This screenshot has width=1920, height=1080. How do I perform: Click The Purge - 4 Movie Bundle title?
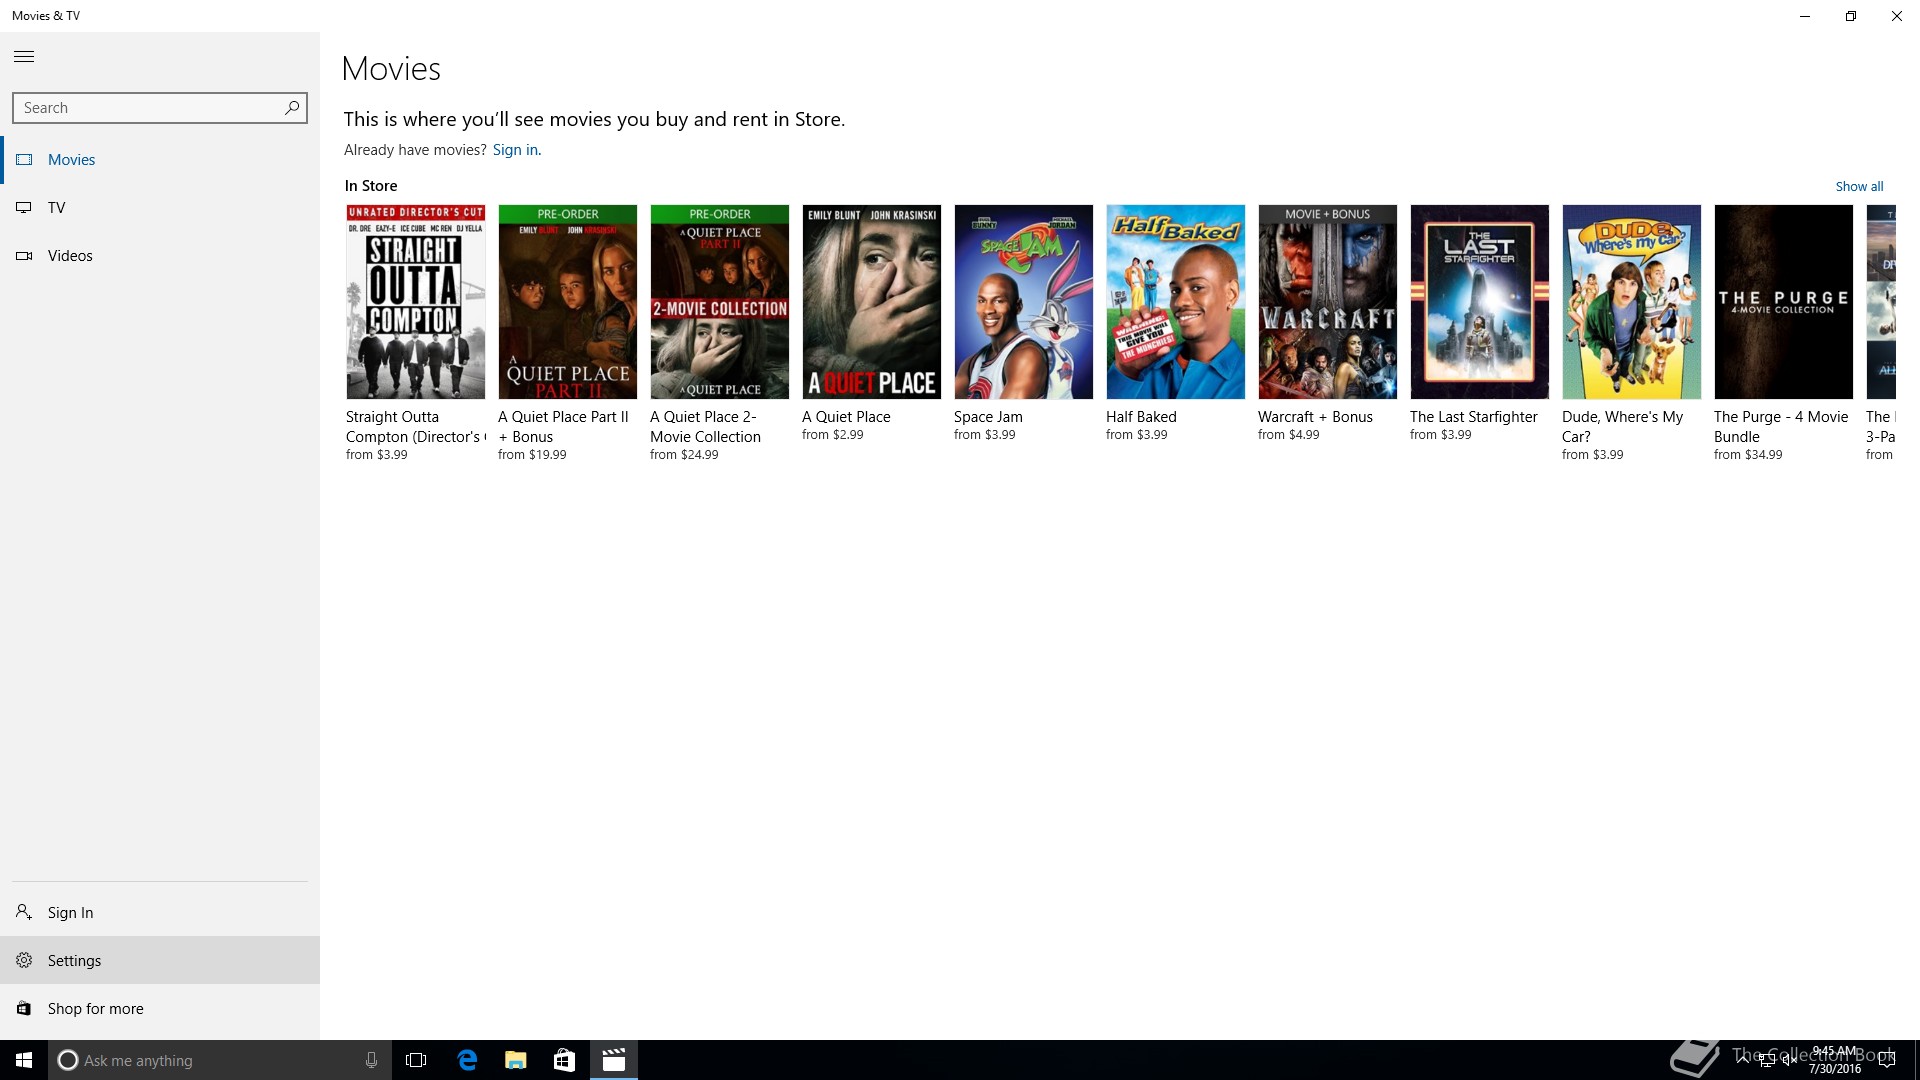(1781, 427)
